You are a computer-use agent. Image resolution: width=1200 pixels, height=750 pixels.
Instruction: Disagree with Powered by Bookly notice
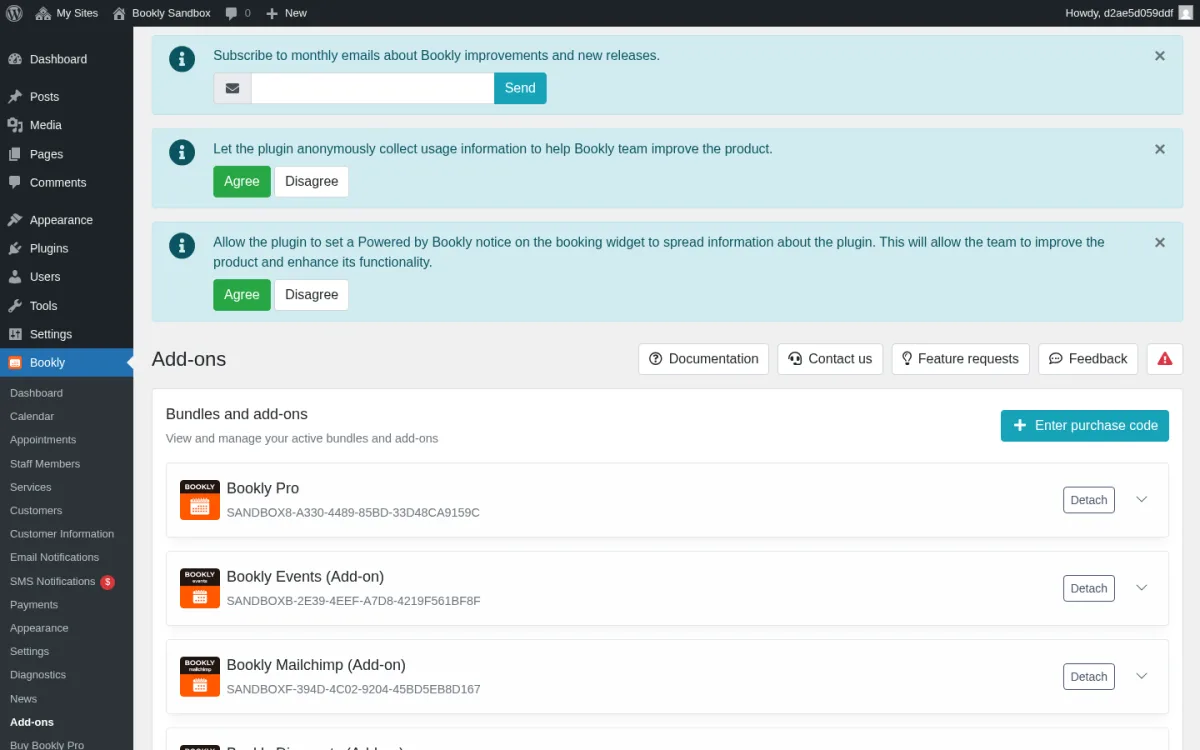pyautogui.click(x=312, y=295)
